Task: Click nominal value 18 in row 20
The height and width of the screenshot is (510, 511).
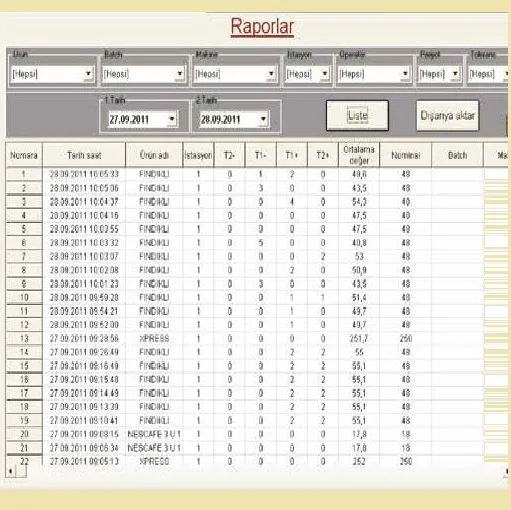Action: point(406,434)
